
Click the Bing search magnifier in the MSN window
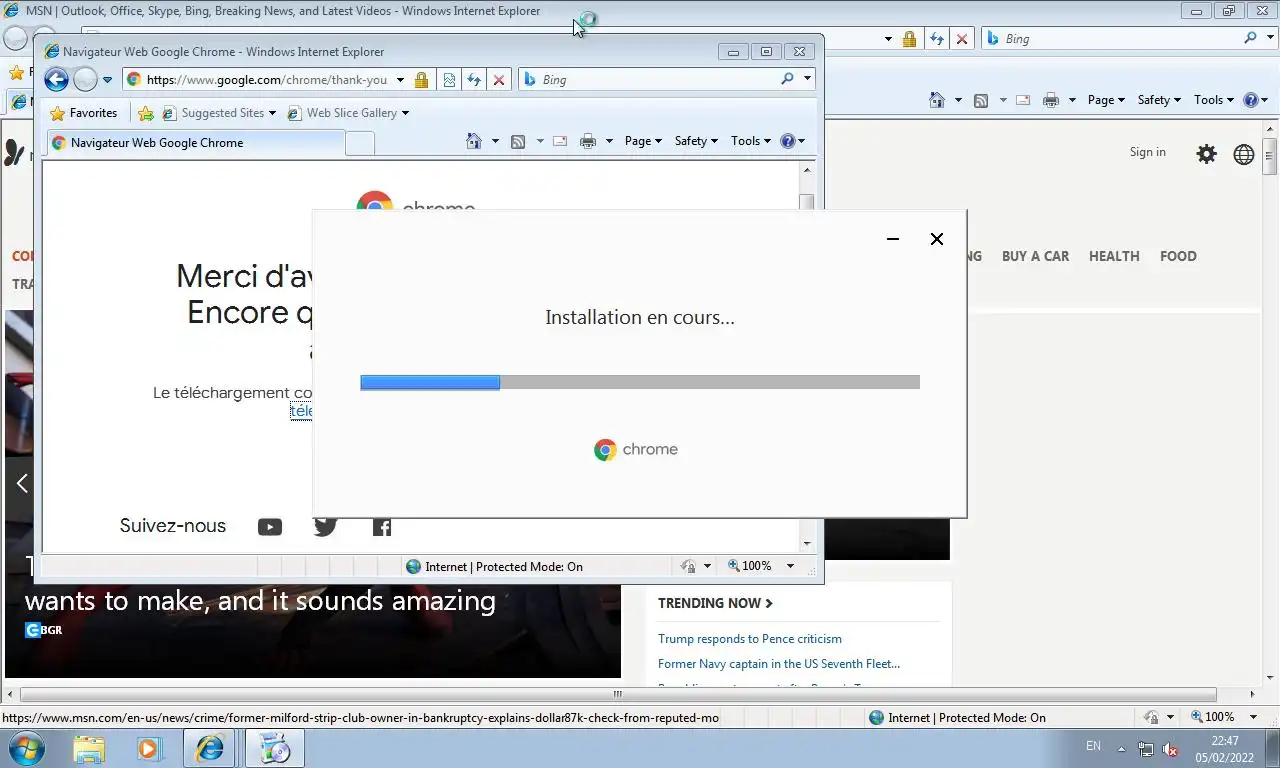1250,38
